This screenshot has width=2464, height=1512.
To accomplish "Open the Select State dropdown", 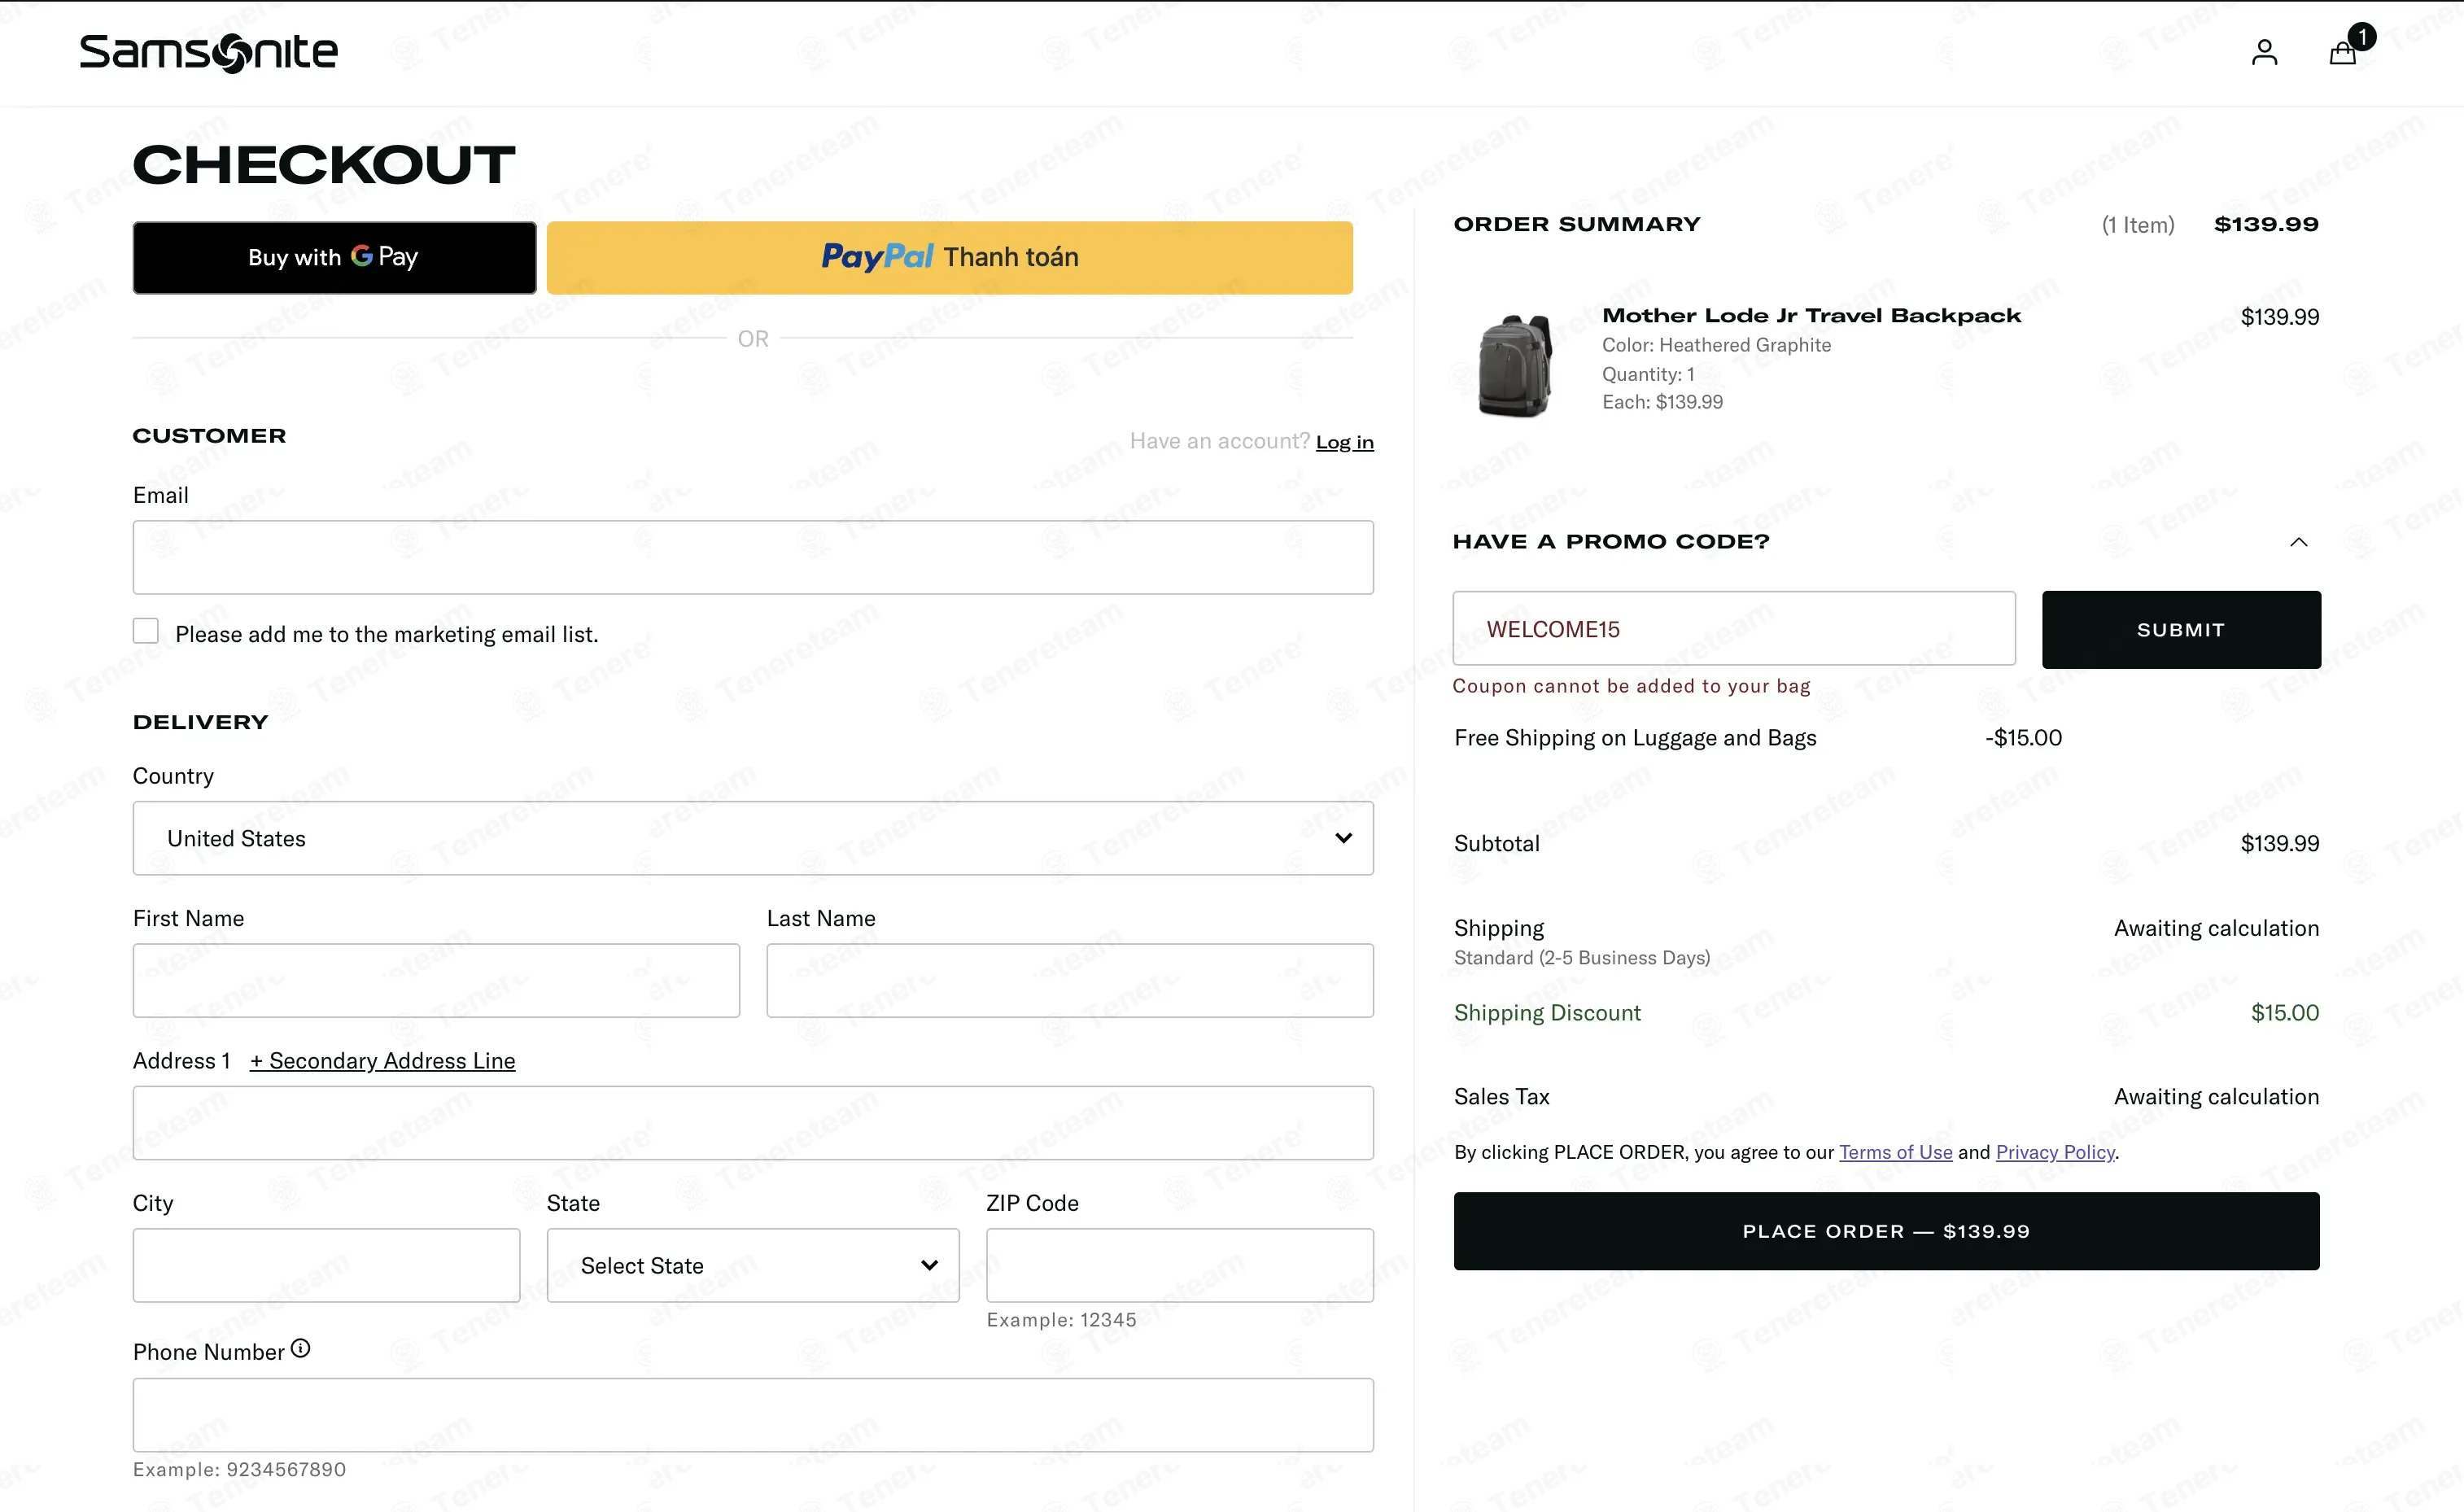I will 753,1265.
